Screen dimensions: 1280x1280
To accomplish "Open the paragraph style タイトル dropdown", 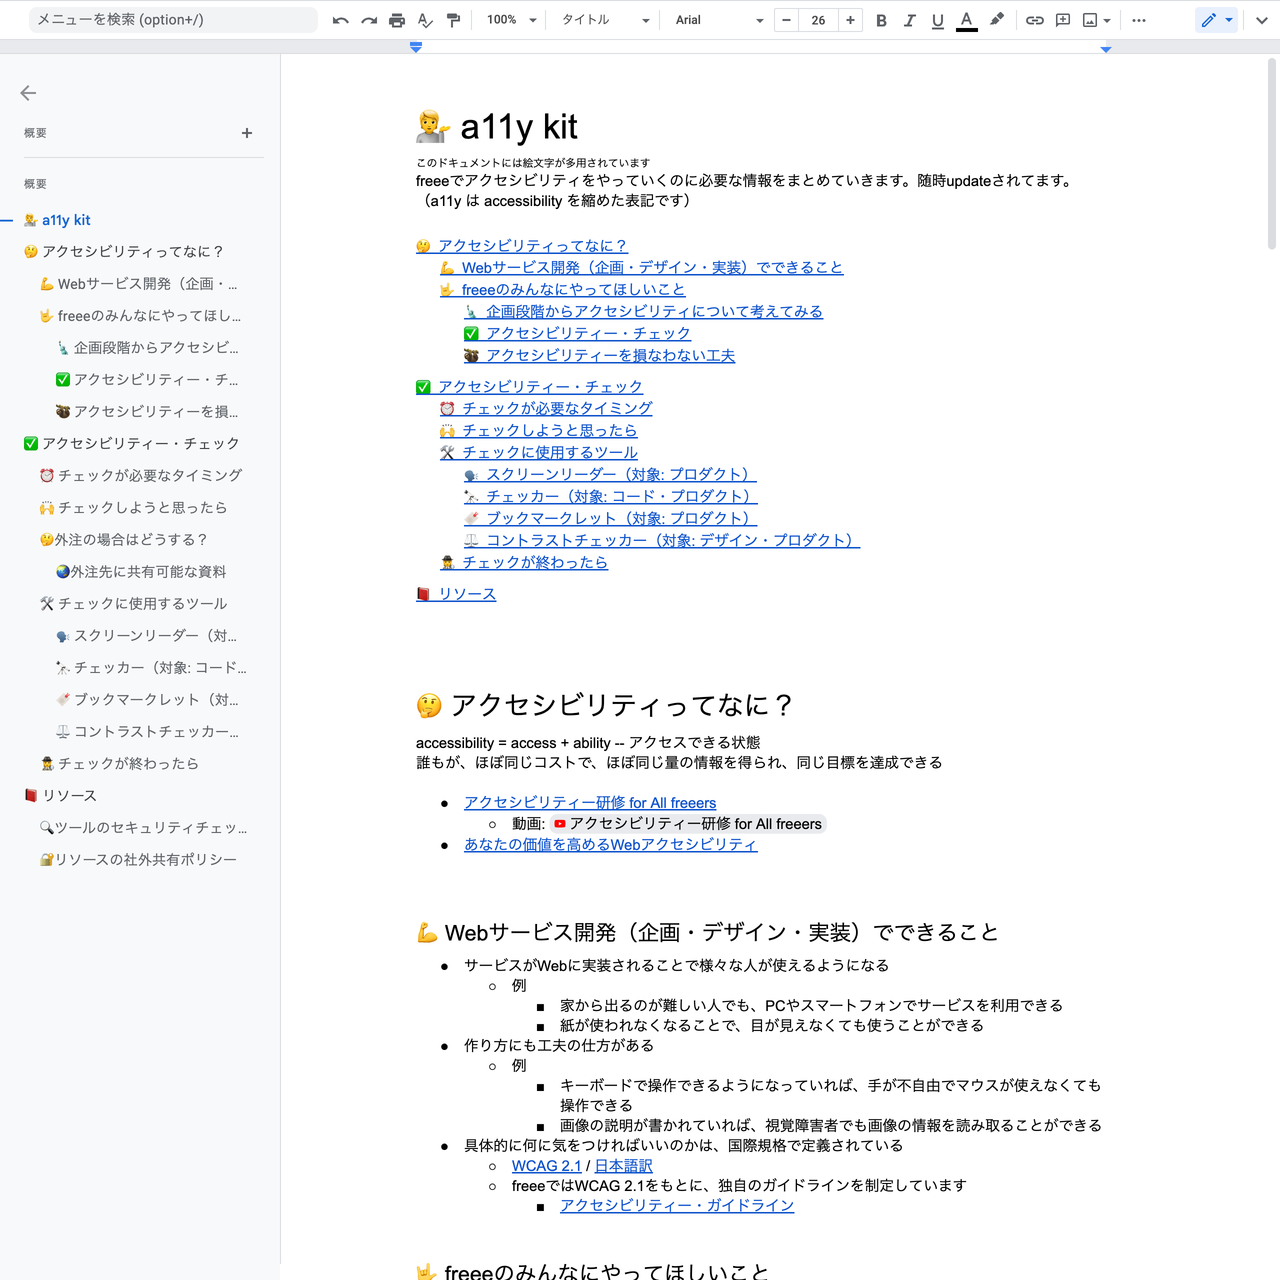I will coord(605,20).
